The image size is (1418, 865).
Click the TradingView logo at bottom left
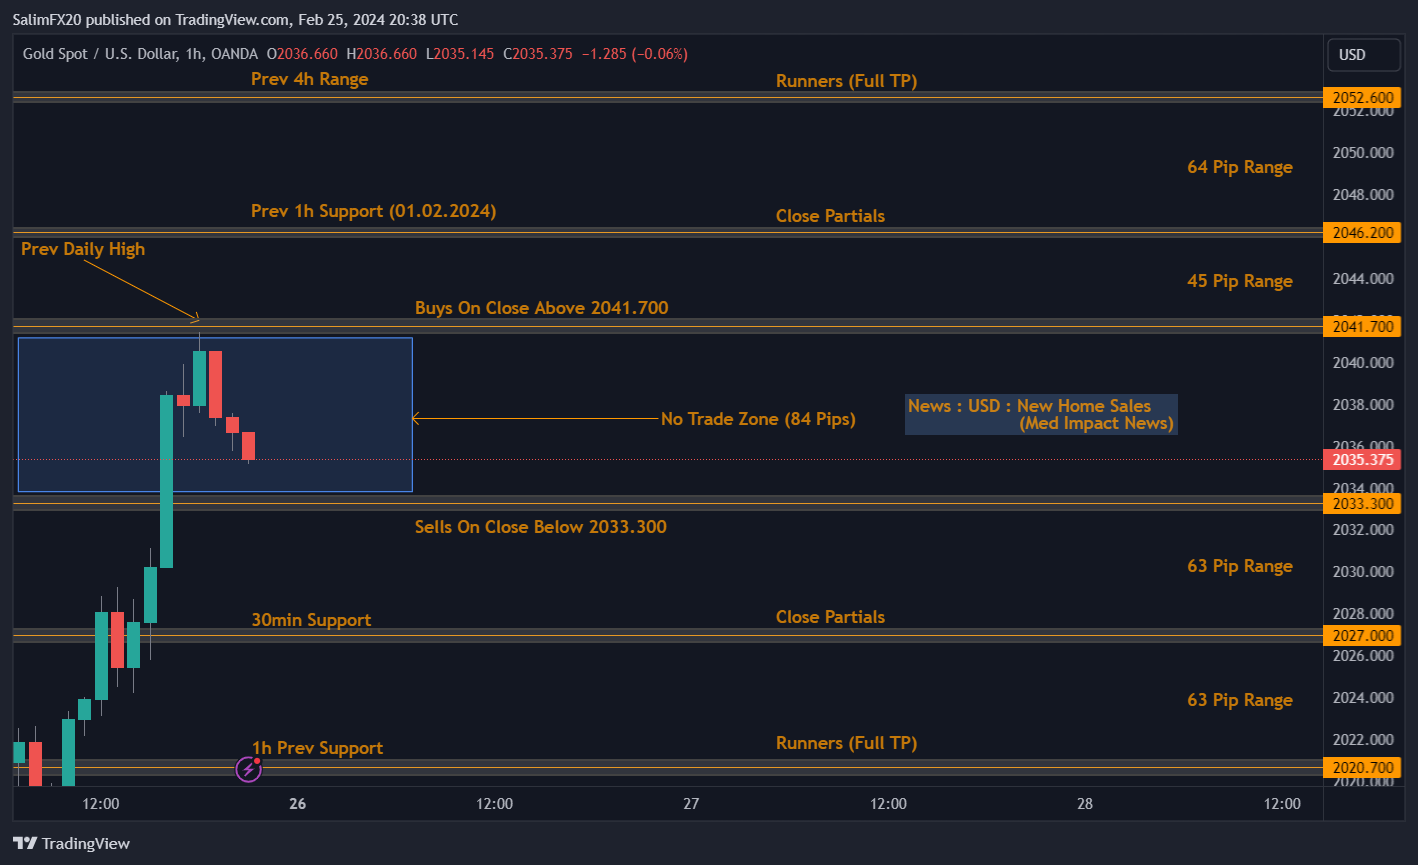pos(72,843)
